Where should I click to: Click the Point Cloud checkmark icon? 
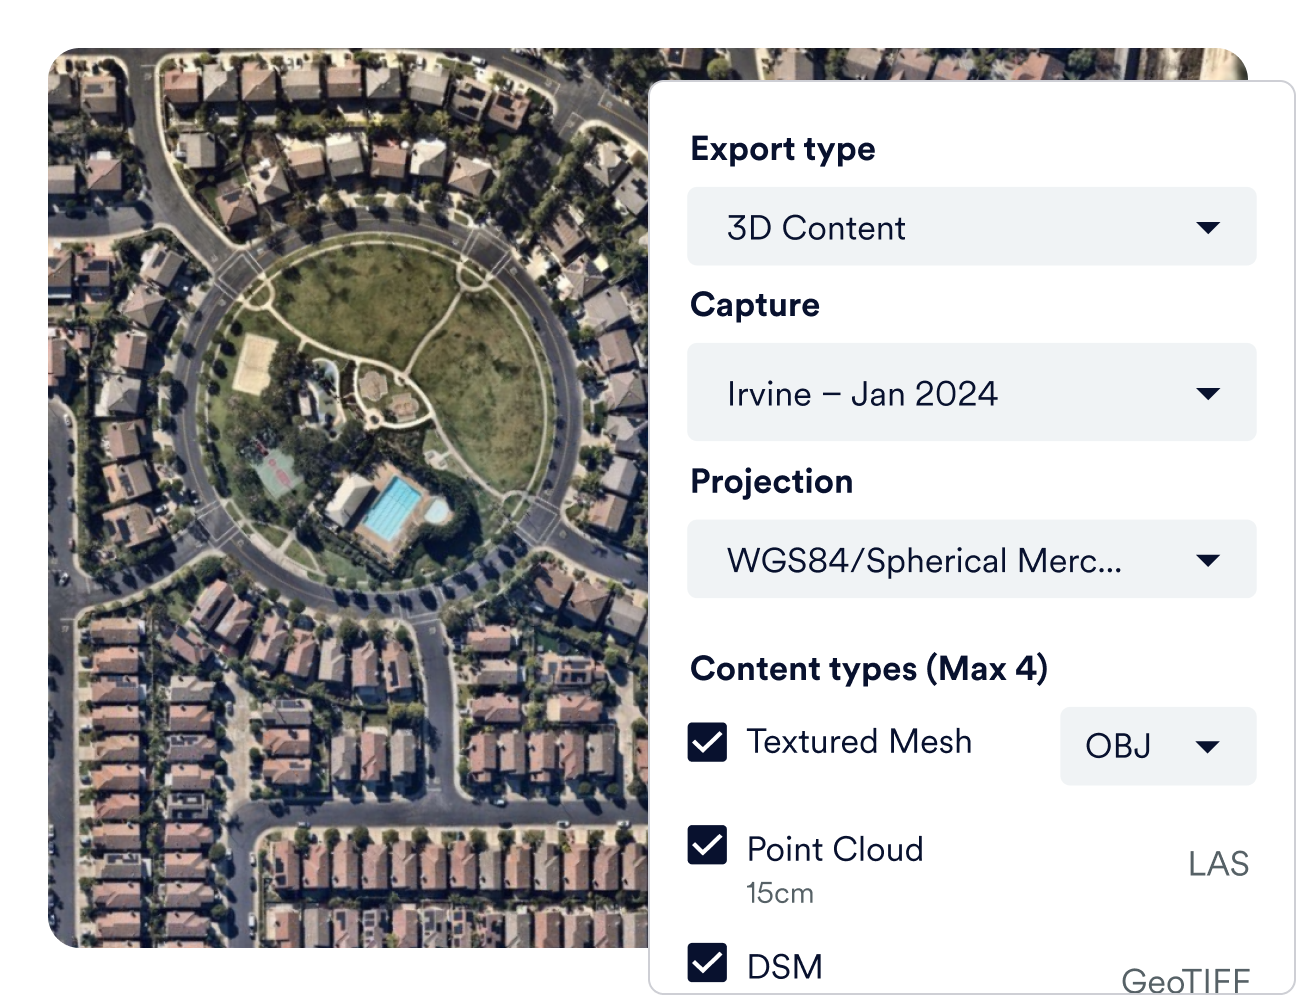click(x=708, y=847)
